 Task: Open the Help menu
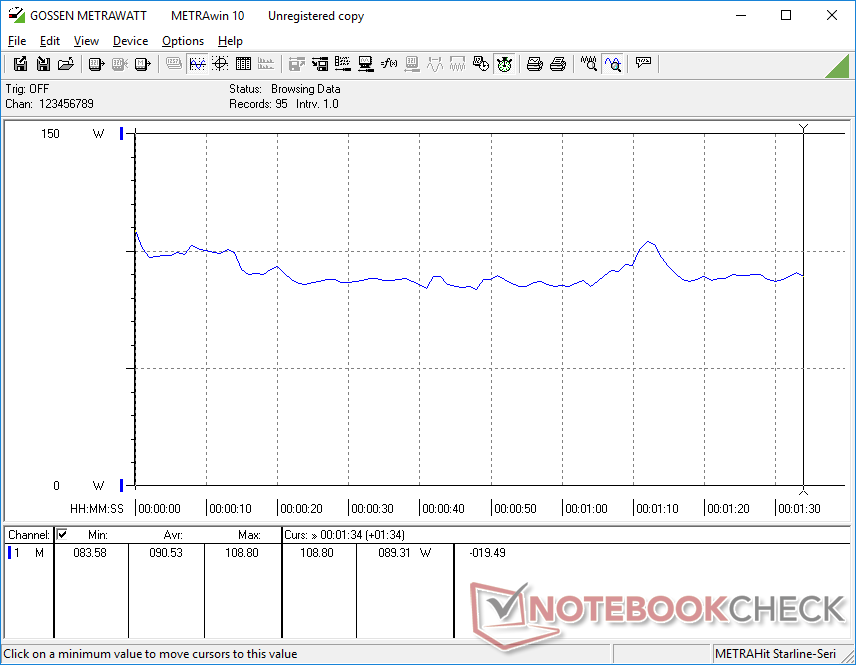pos(230,41)
